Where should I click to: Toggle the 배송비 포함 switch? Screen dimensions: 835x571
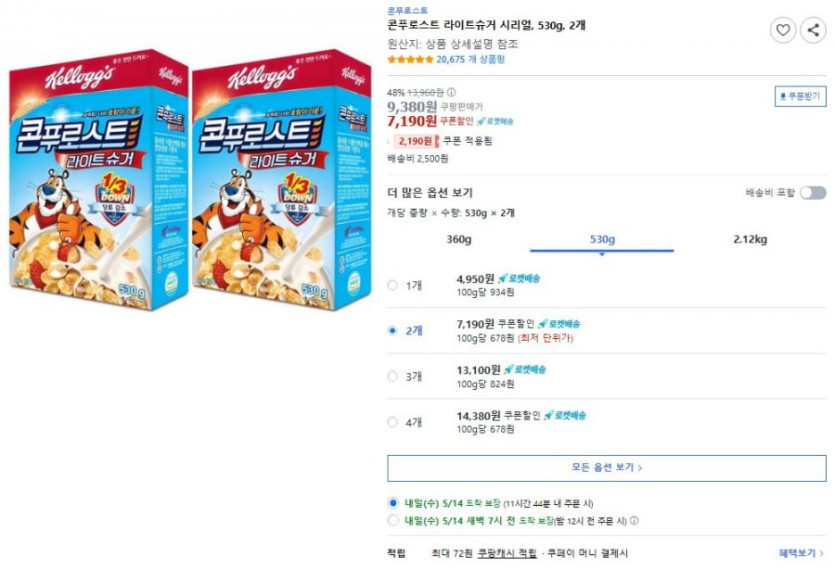[812, 193]
